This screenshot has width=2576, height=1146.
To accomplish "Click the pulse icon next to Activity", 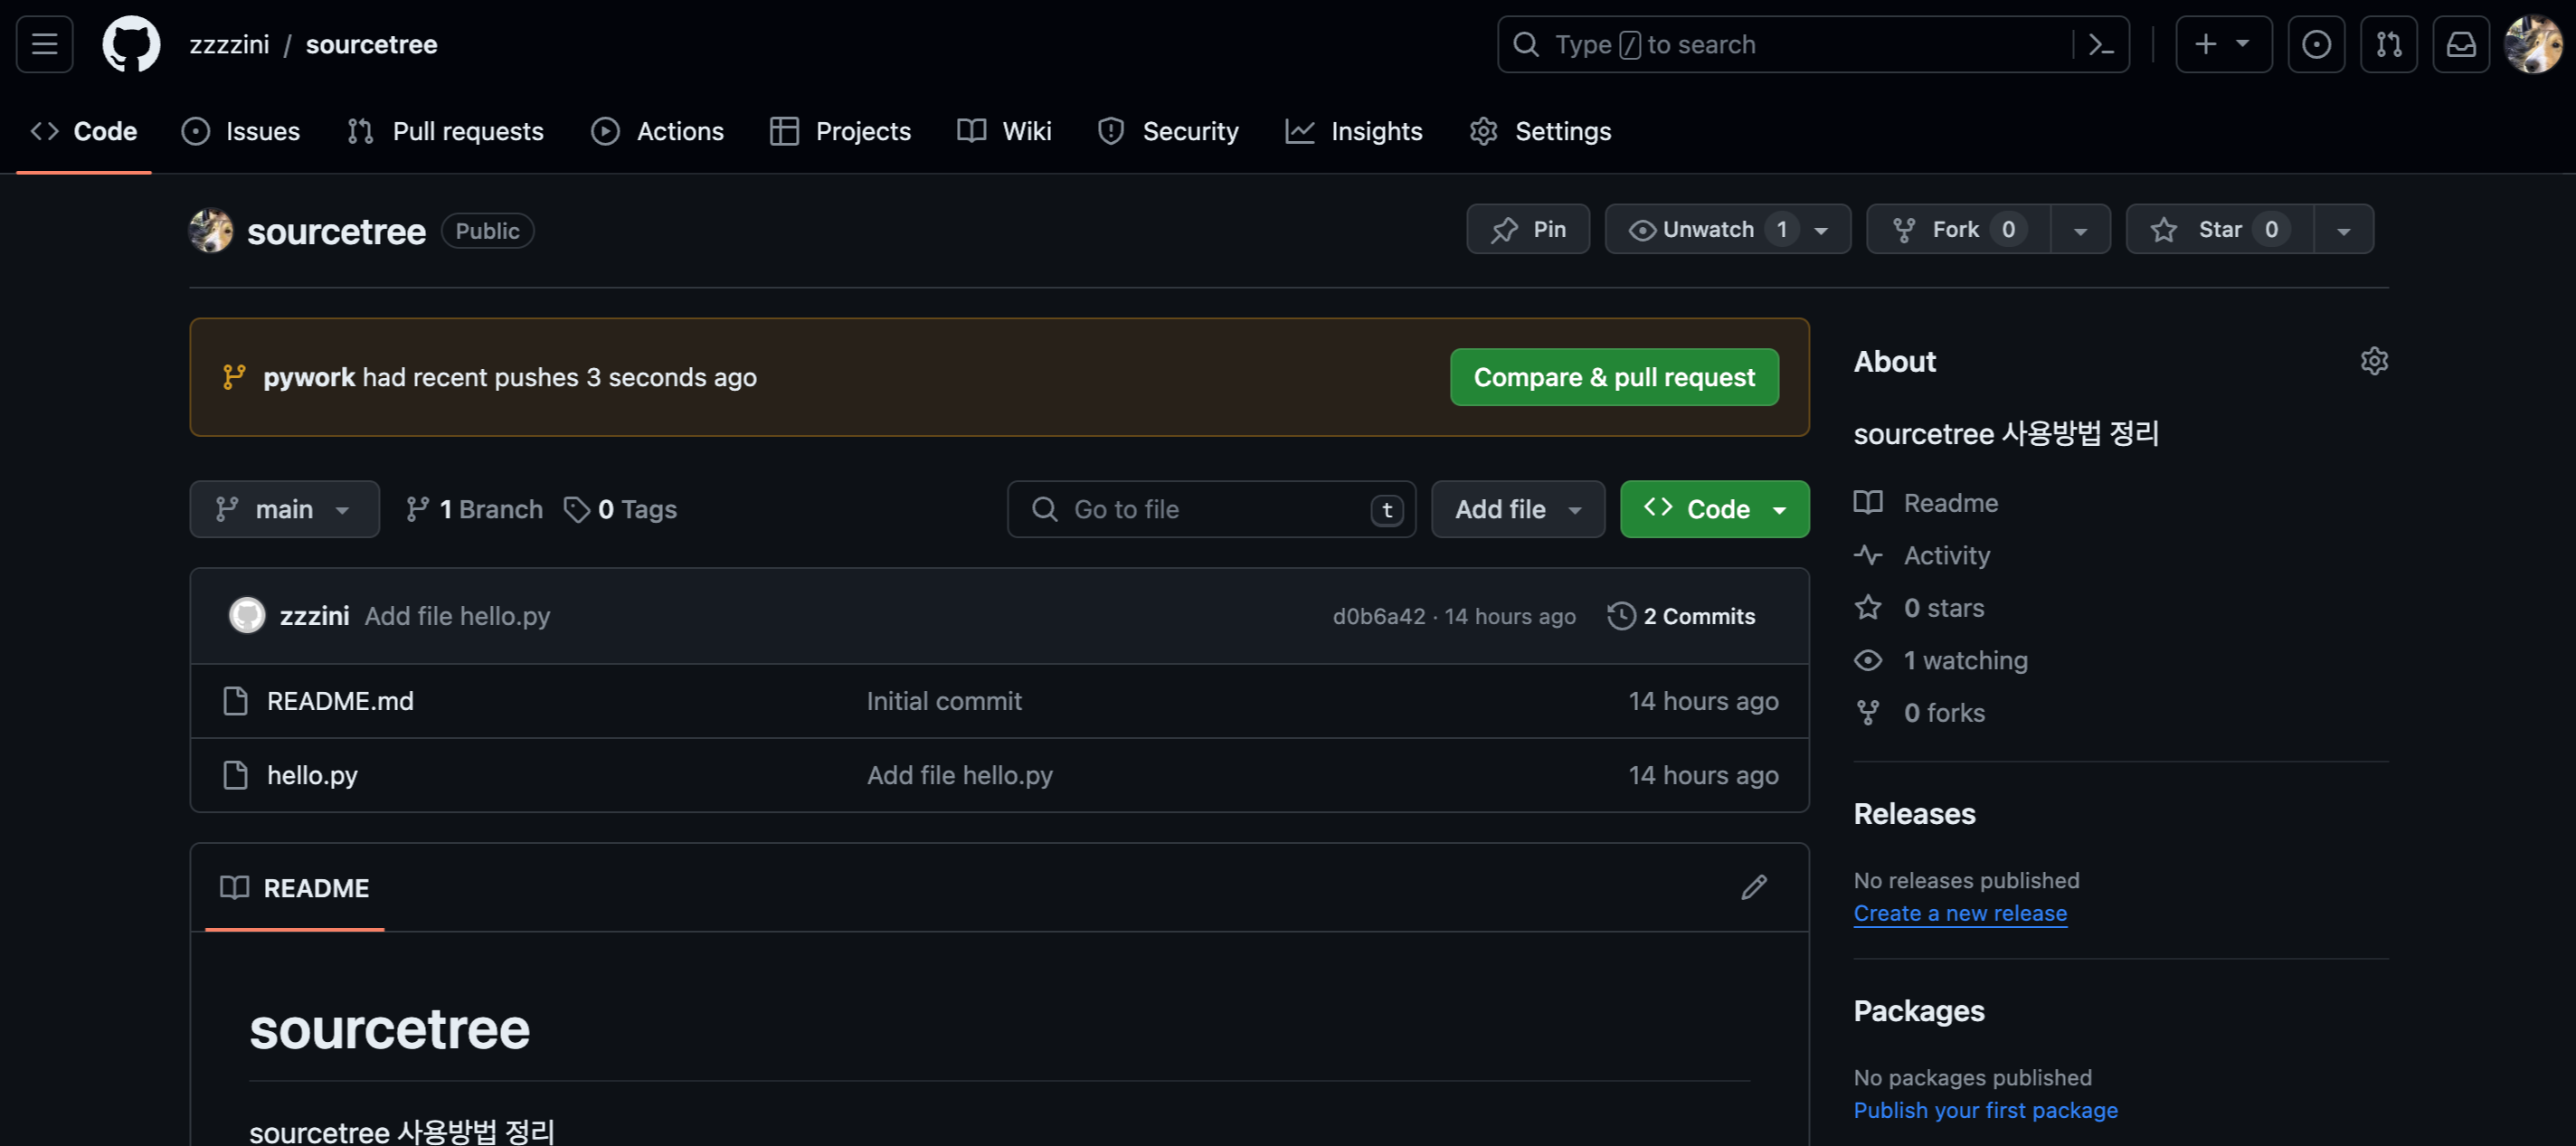I will click(1868, 555).
